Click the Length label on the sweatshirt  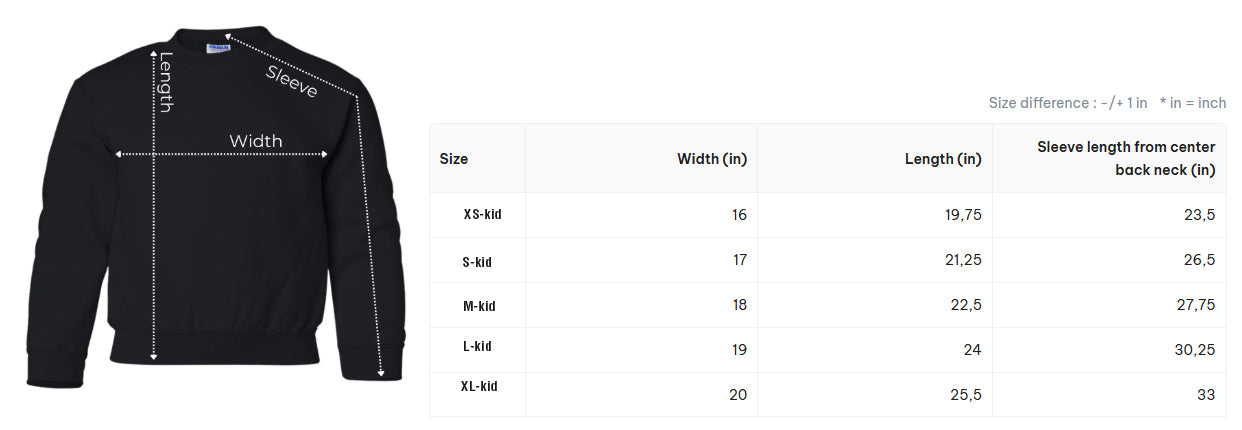(166, 82)
